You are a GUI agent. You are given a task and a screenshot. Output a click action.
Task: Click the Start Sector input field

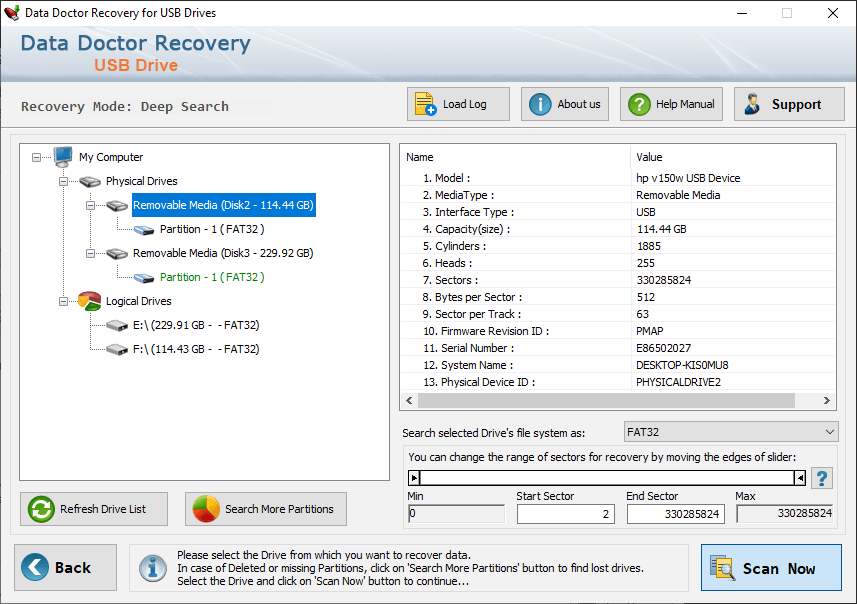tap(566, 514)
